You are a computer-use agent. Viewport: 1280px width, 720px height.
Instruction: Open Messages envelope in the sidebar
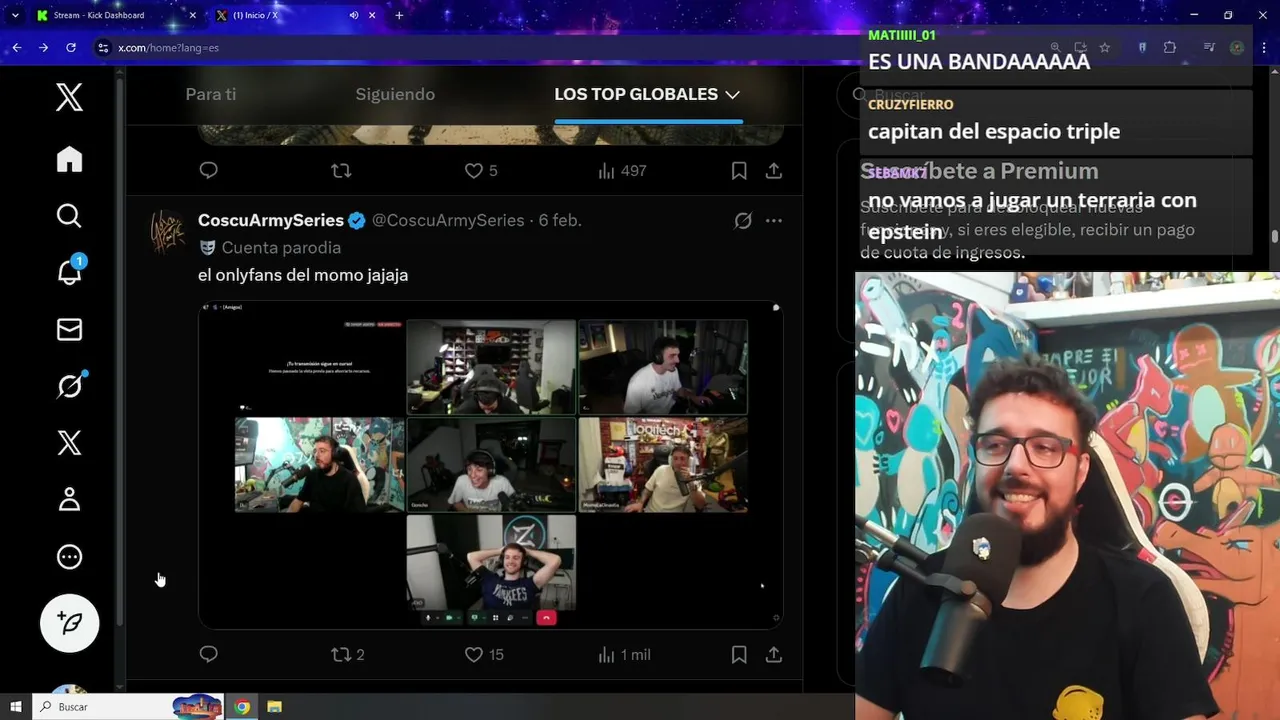pos(69,330)
